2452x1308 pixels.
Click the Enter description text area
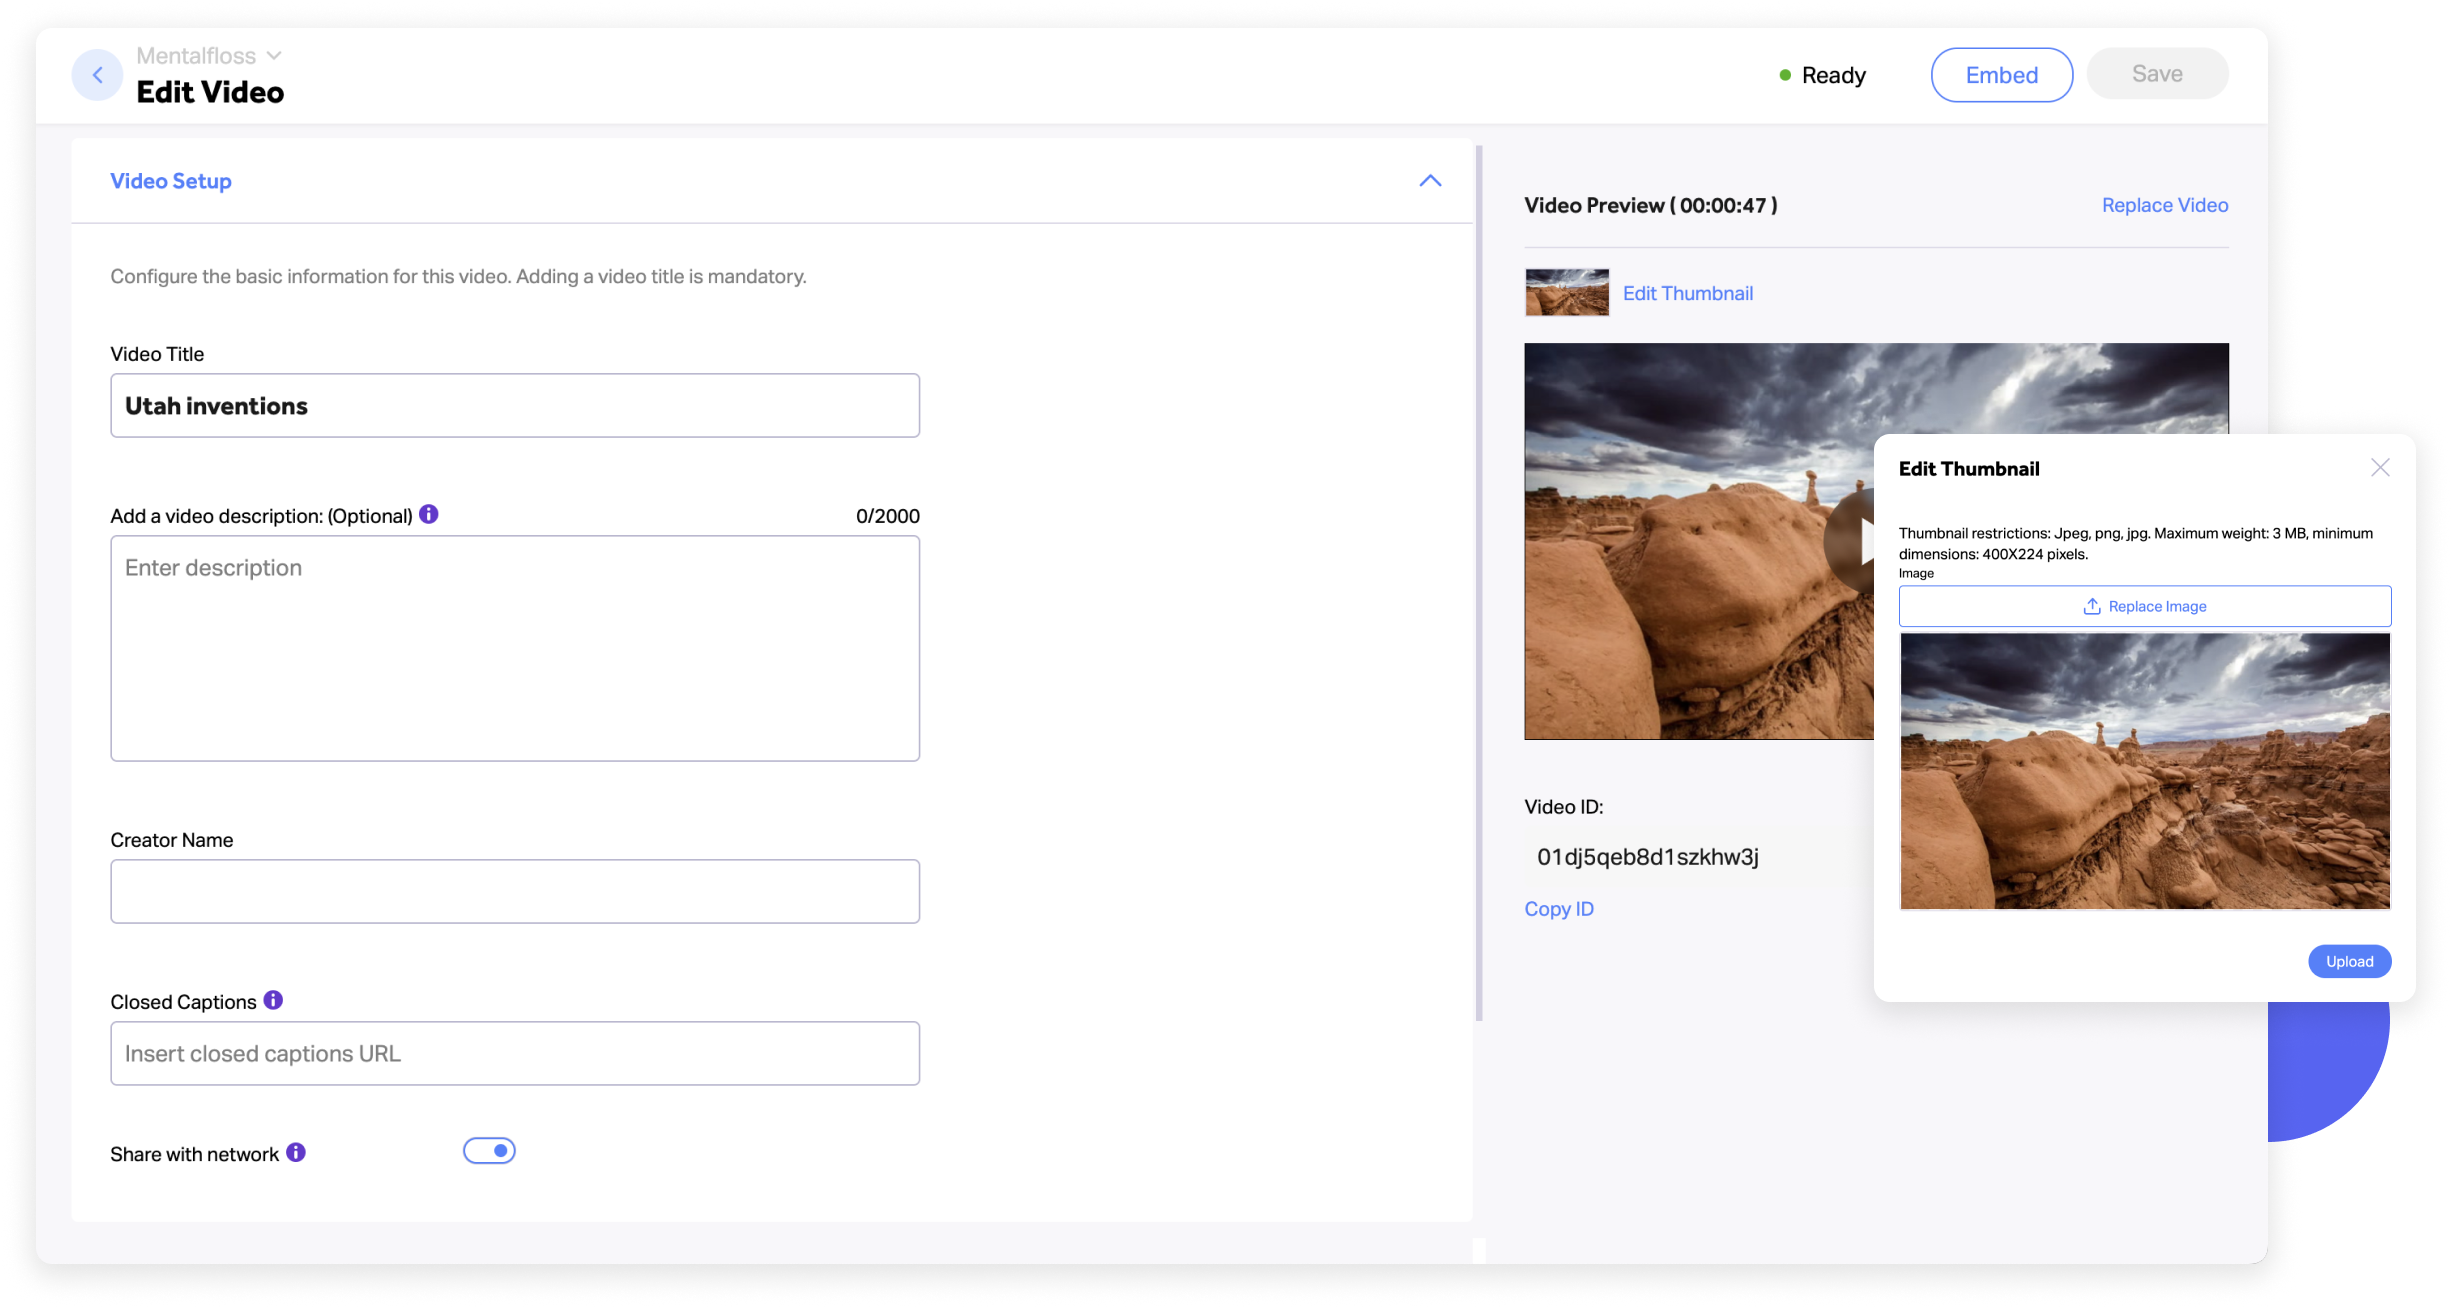(515, 648)
